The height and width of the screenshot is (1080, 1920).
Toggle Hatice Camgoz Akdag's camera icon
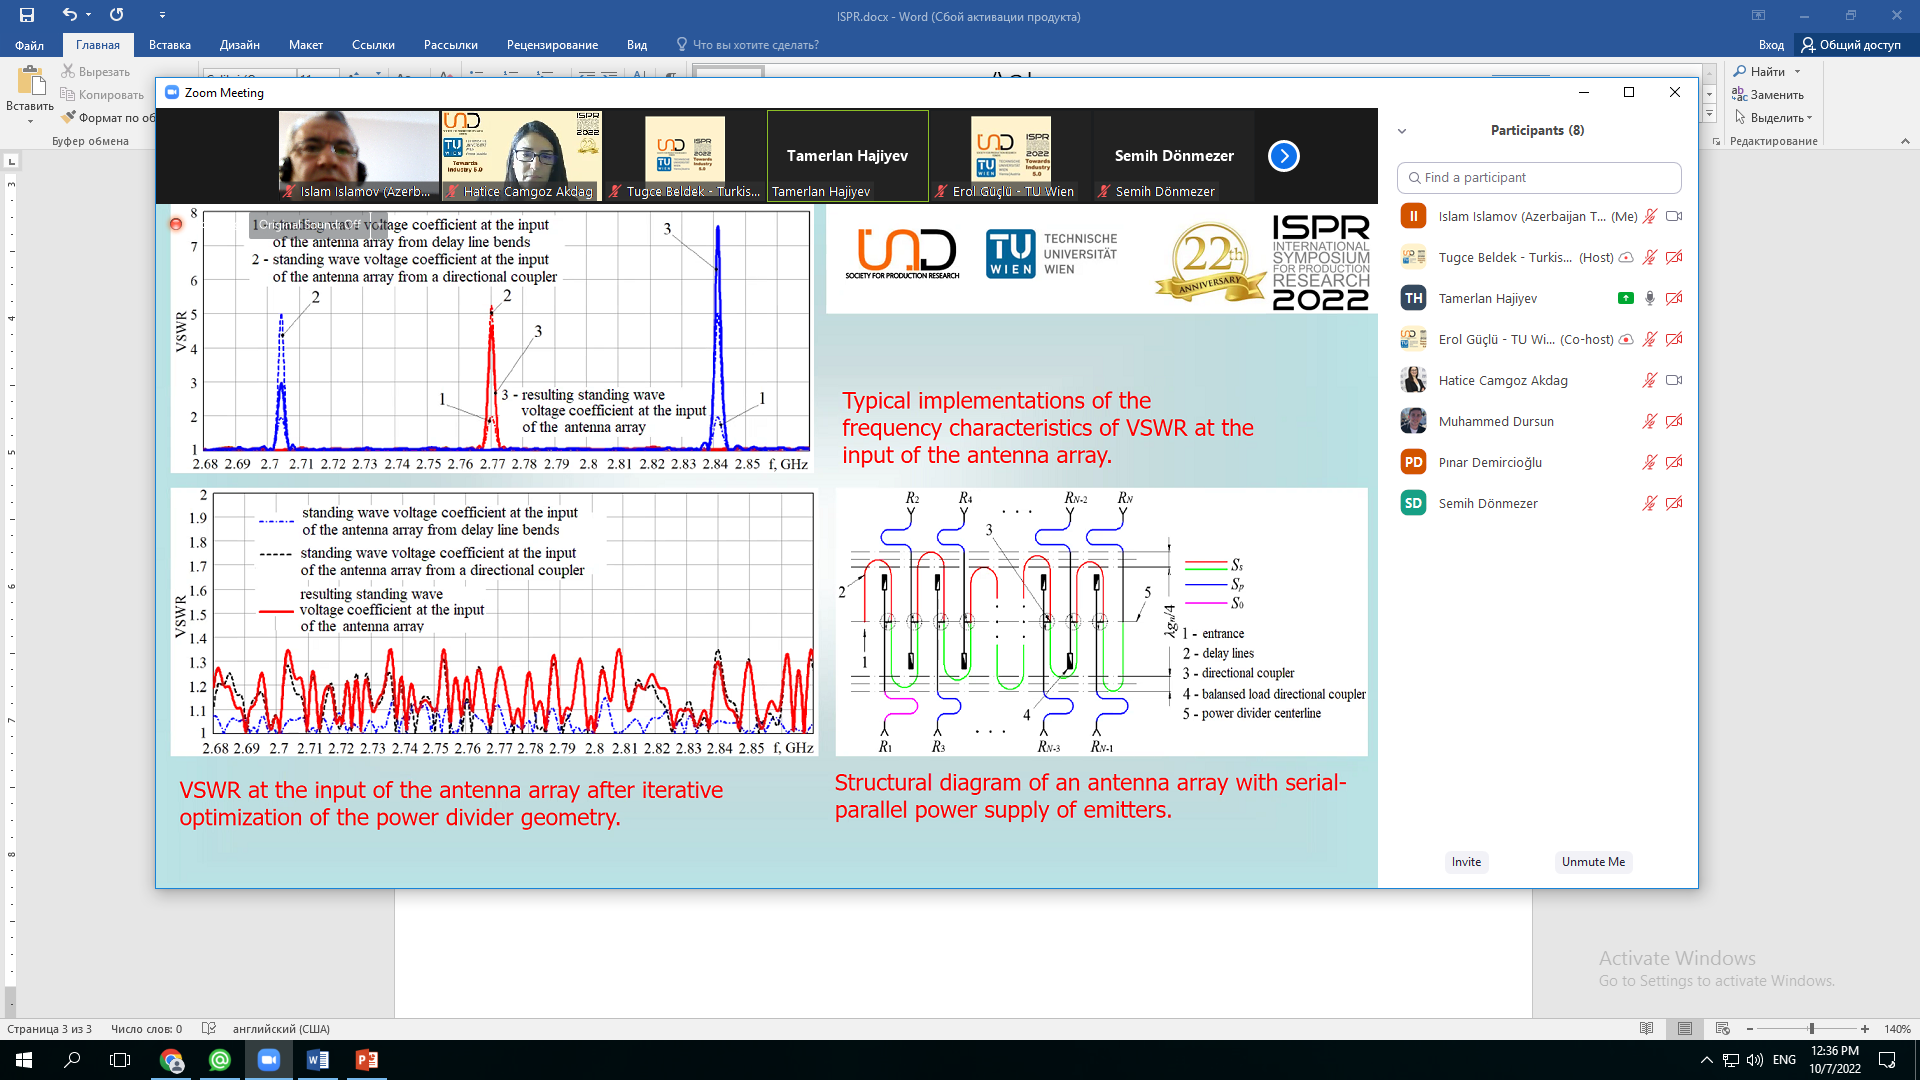click(x=1674, y=380)
